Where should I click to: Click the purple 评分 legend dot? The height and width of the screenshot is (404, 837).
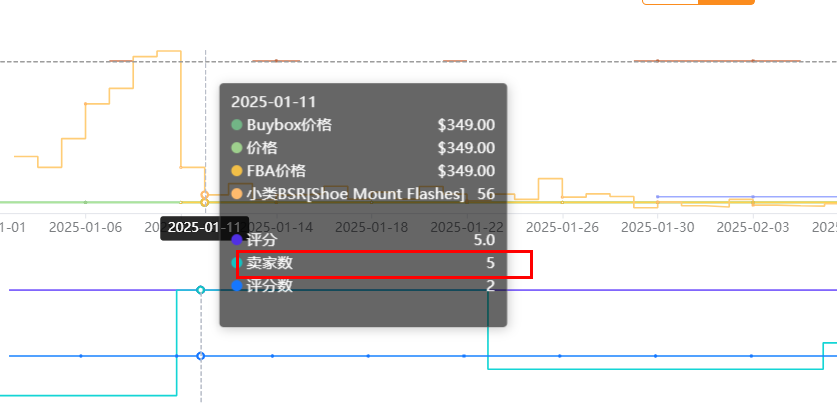[x=237, y=240]
